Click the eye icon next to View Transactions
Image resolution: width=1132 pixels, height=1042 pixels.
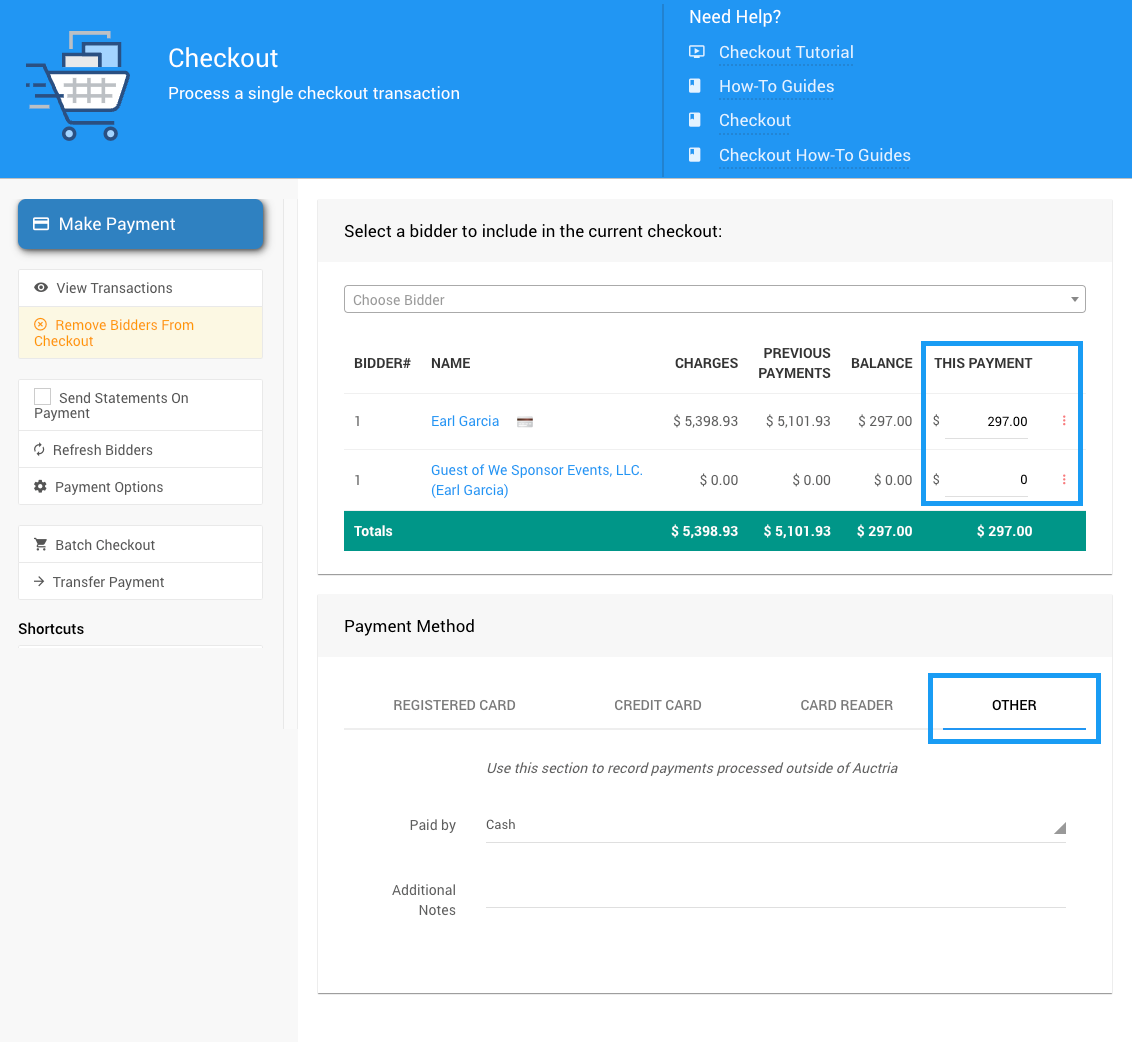click(41, 288)
